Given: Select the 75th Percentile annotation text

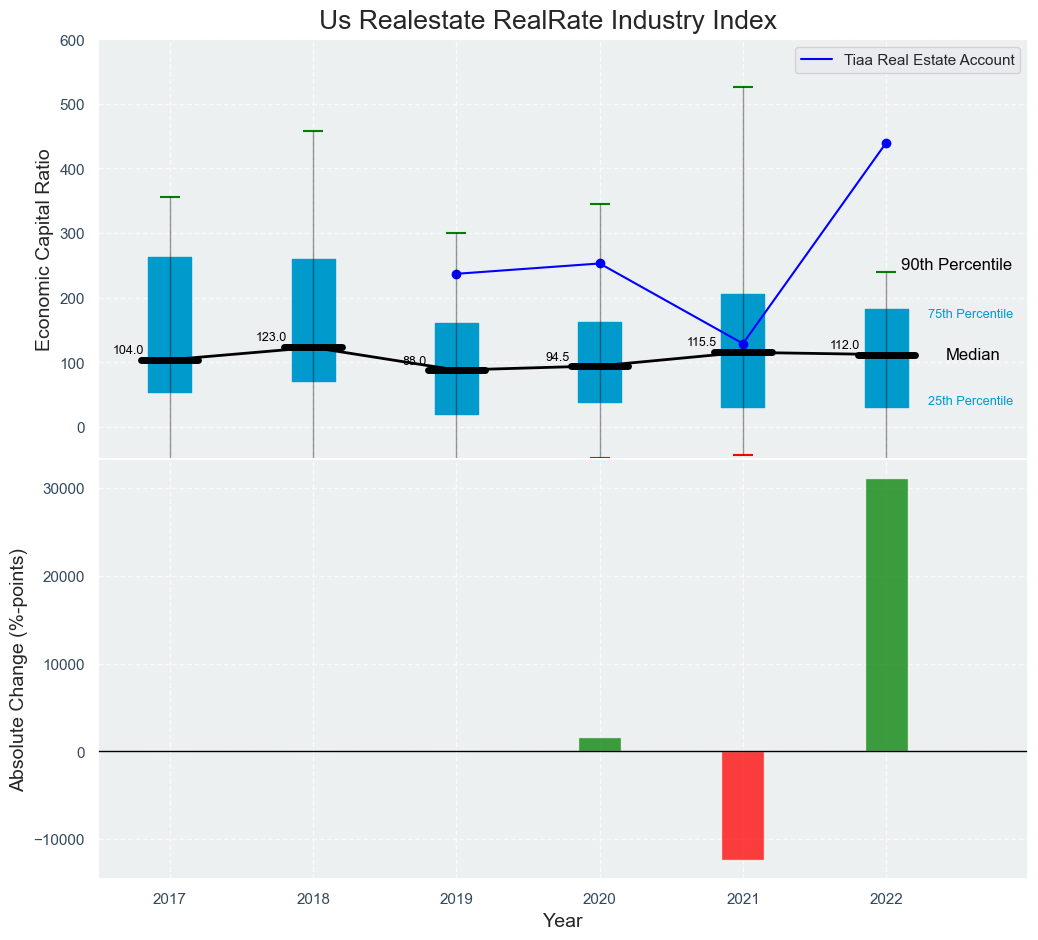Looking at the screenshot, I should coord(970,314).
